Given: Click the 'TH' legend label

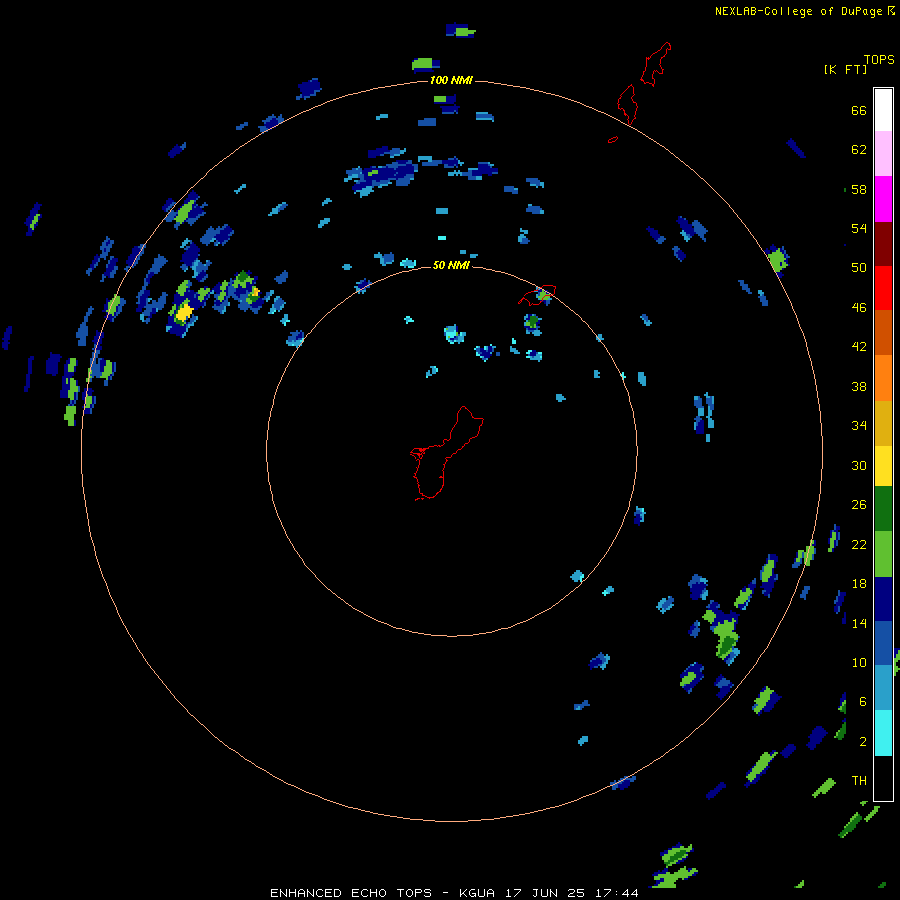Looking at the screenshot, I should [859, 780].
